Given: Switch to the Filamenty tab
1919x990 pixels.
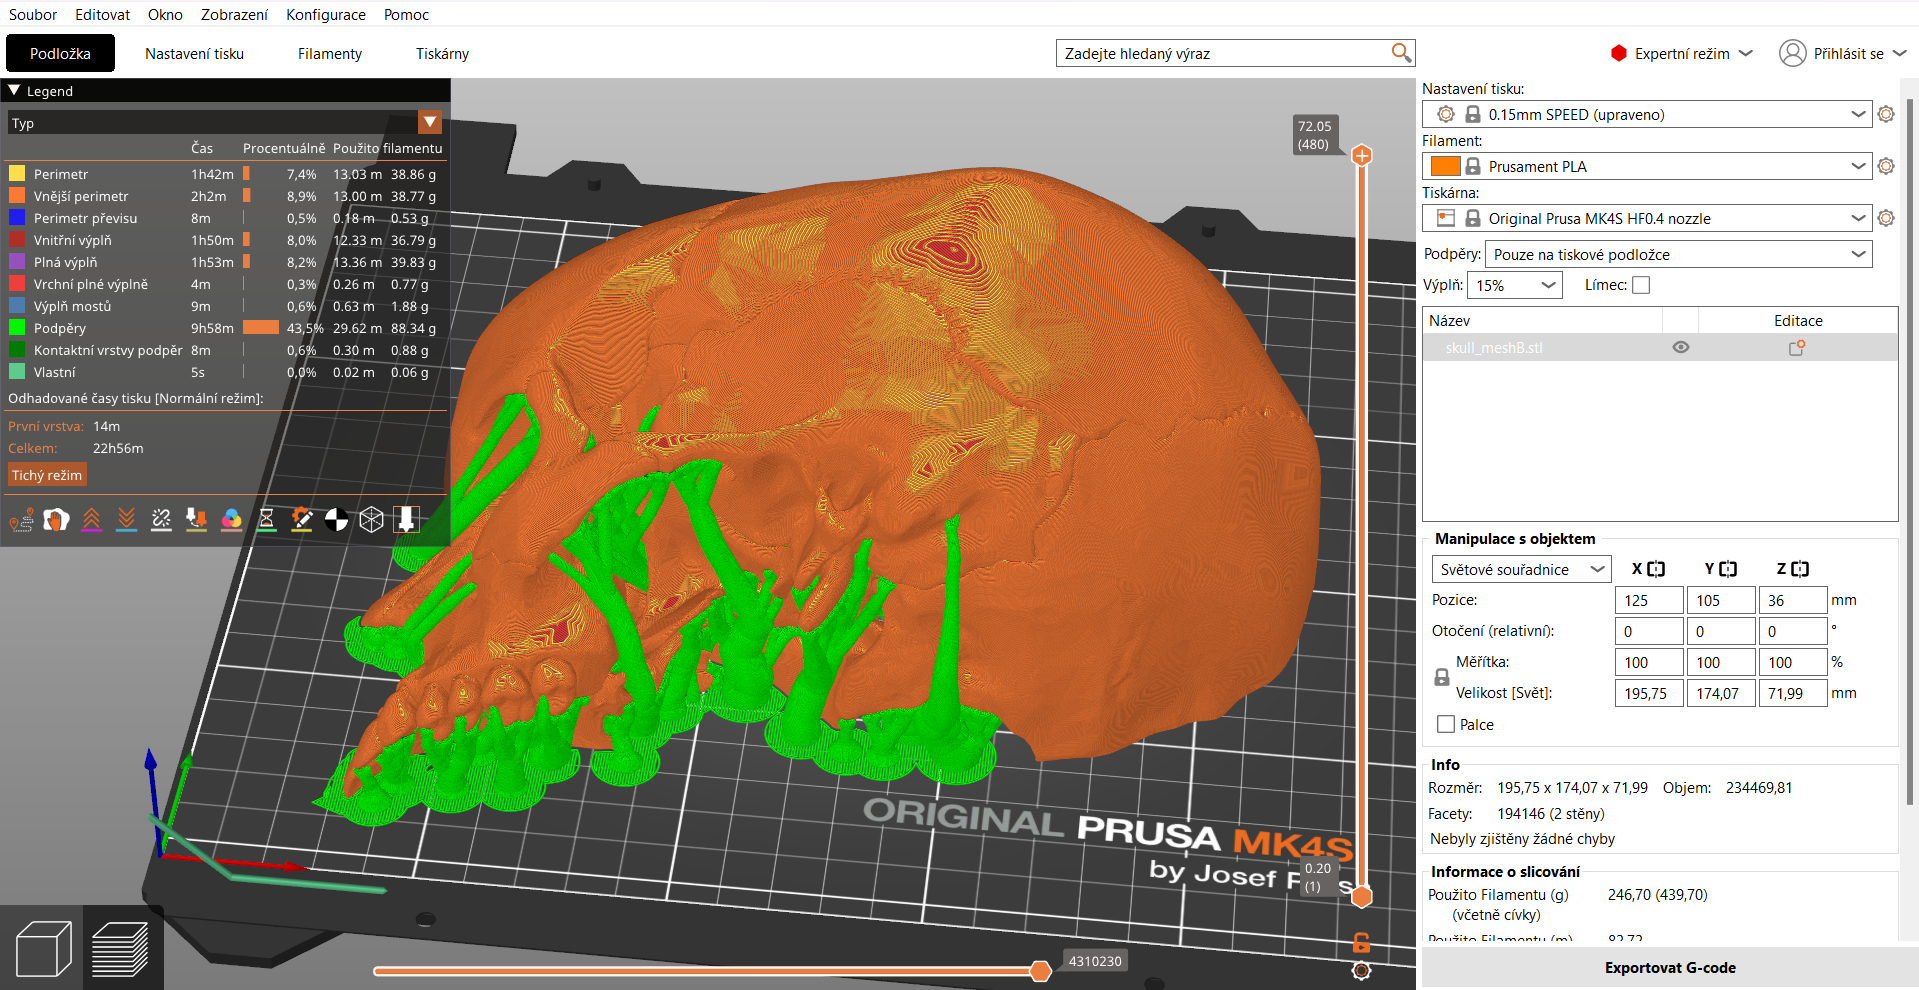Looking at the screenshot, I should coord(330,53).
